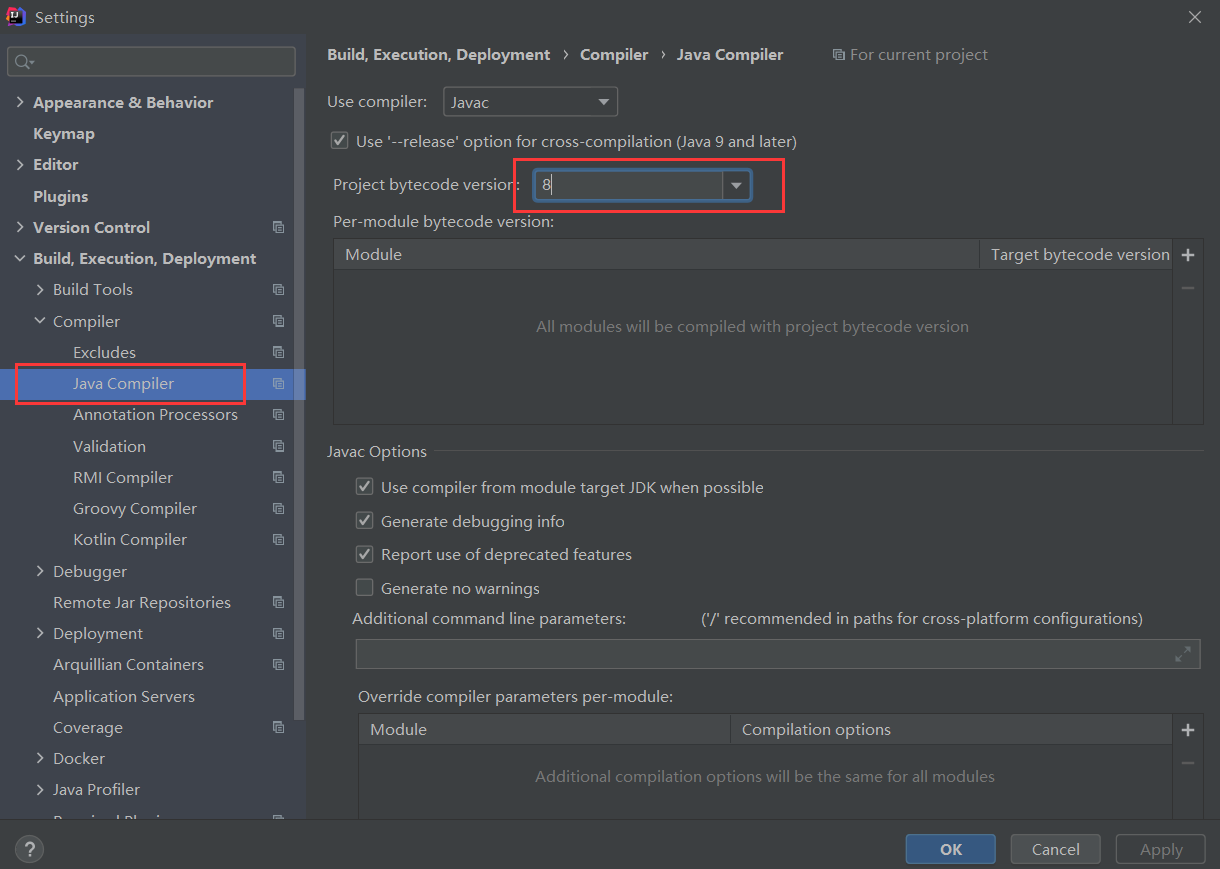Click Cancel to discard changes
This screenshot has width=1220, height=869.
[x=1056, y=849]
